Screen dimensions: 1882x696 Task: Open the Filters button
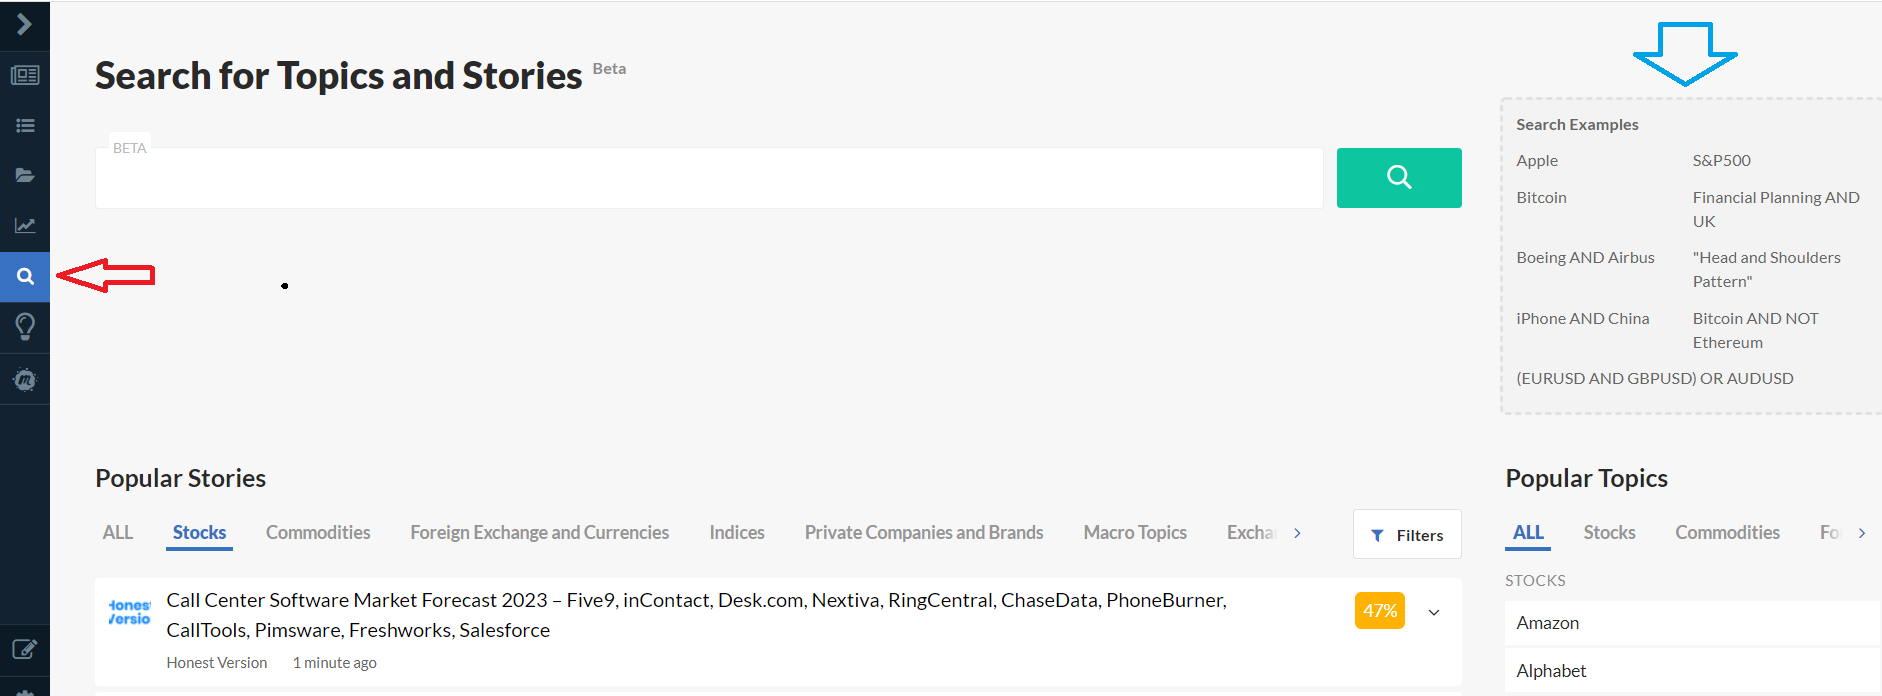click(x=1407, y=535)
